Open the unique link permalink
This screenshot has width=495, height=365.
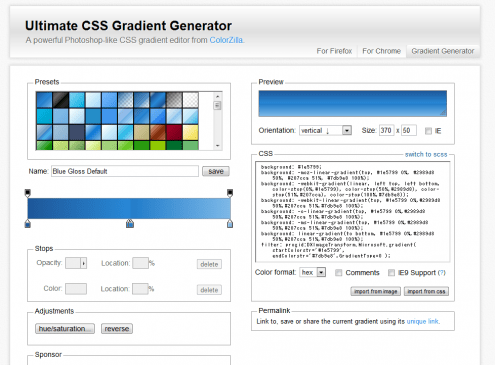pos(423,321)
